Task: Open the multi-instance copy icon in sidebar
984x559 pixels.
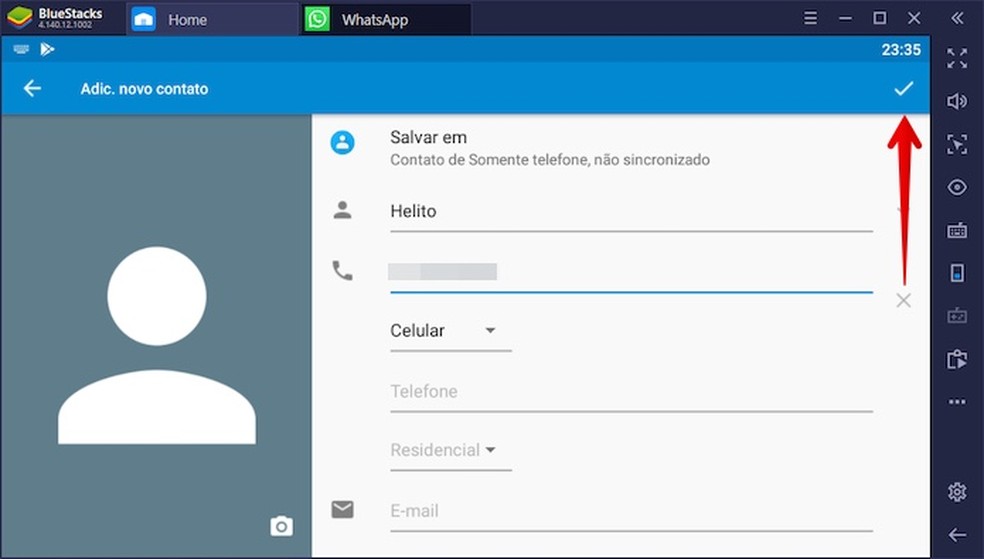Action: [957, 359]
